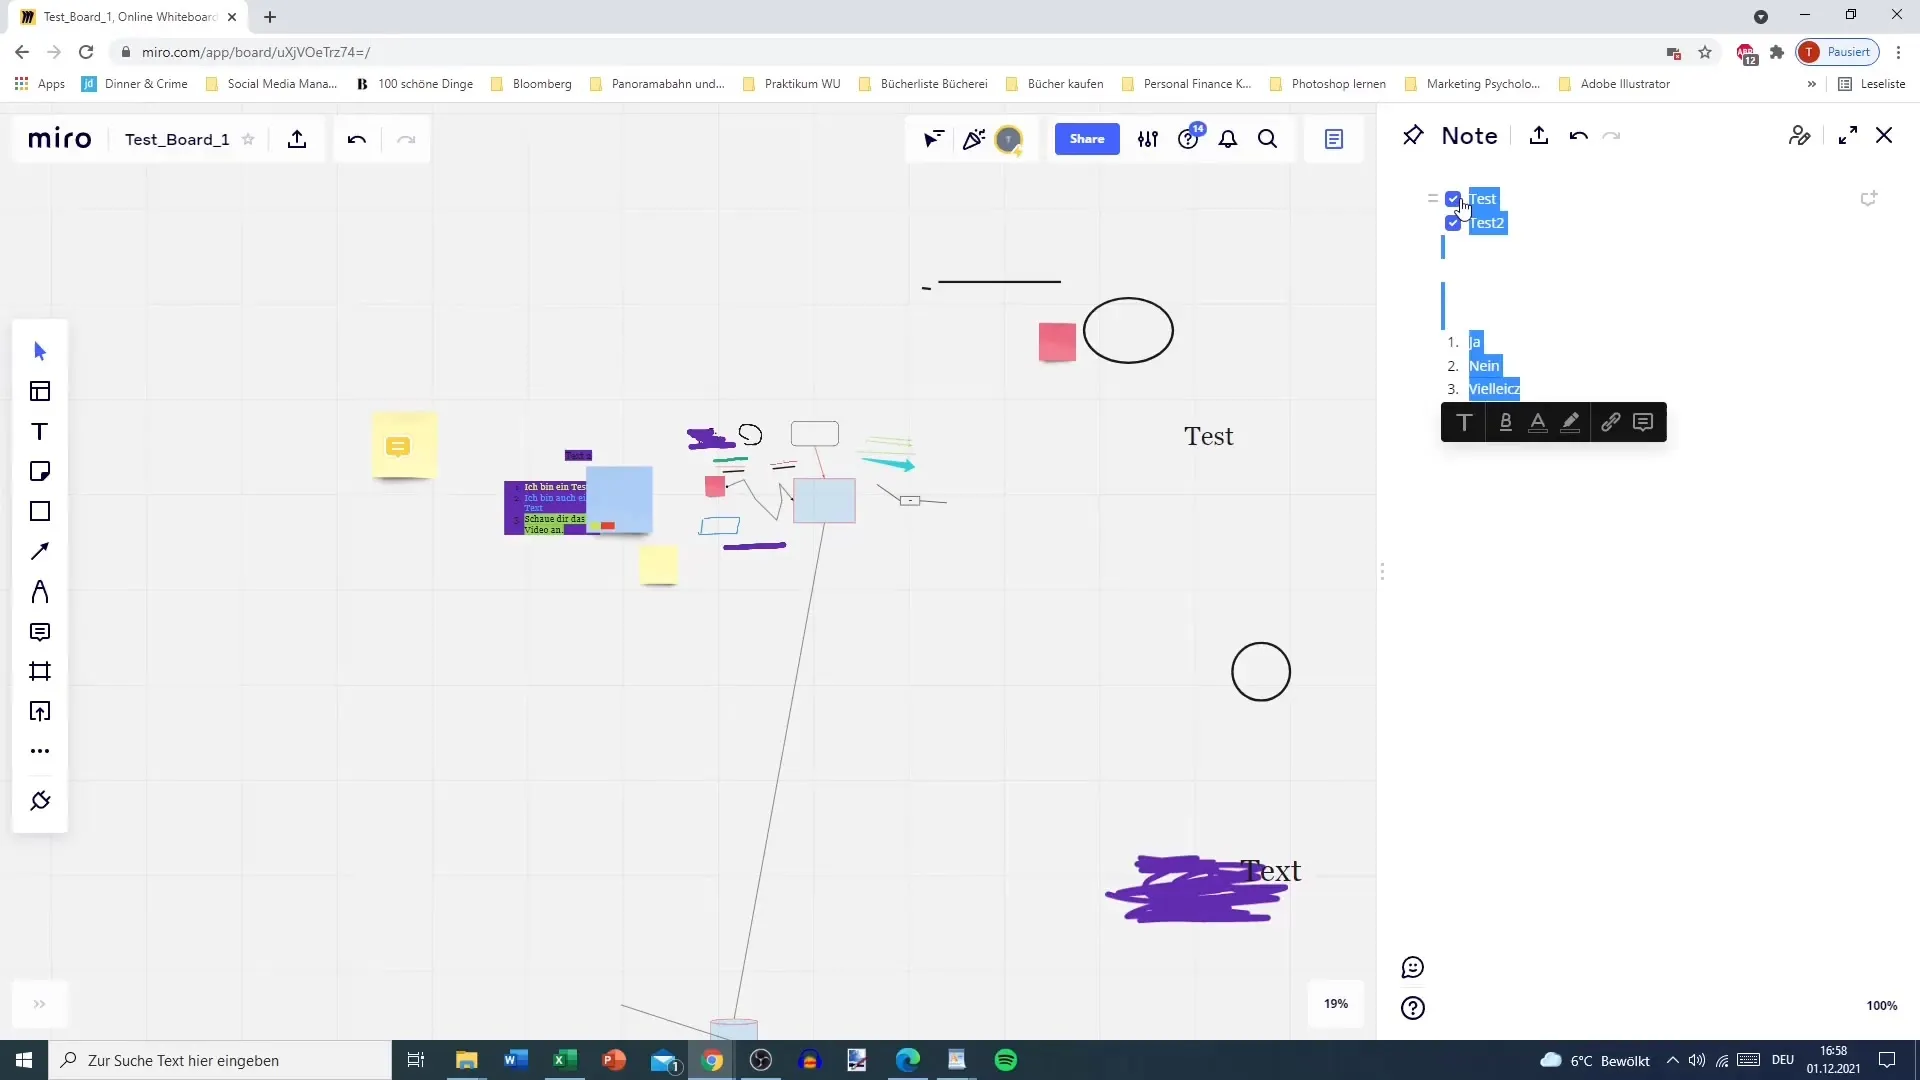Click Windows search box in taskbar

[x=220, y=1060]
